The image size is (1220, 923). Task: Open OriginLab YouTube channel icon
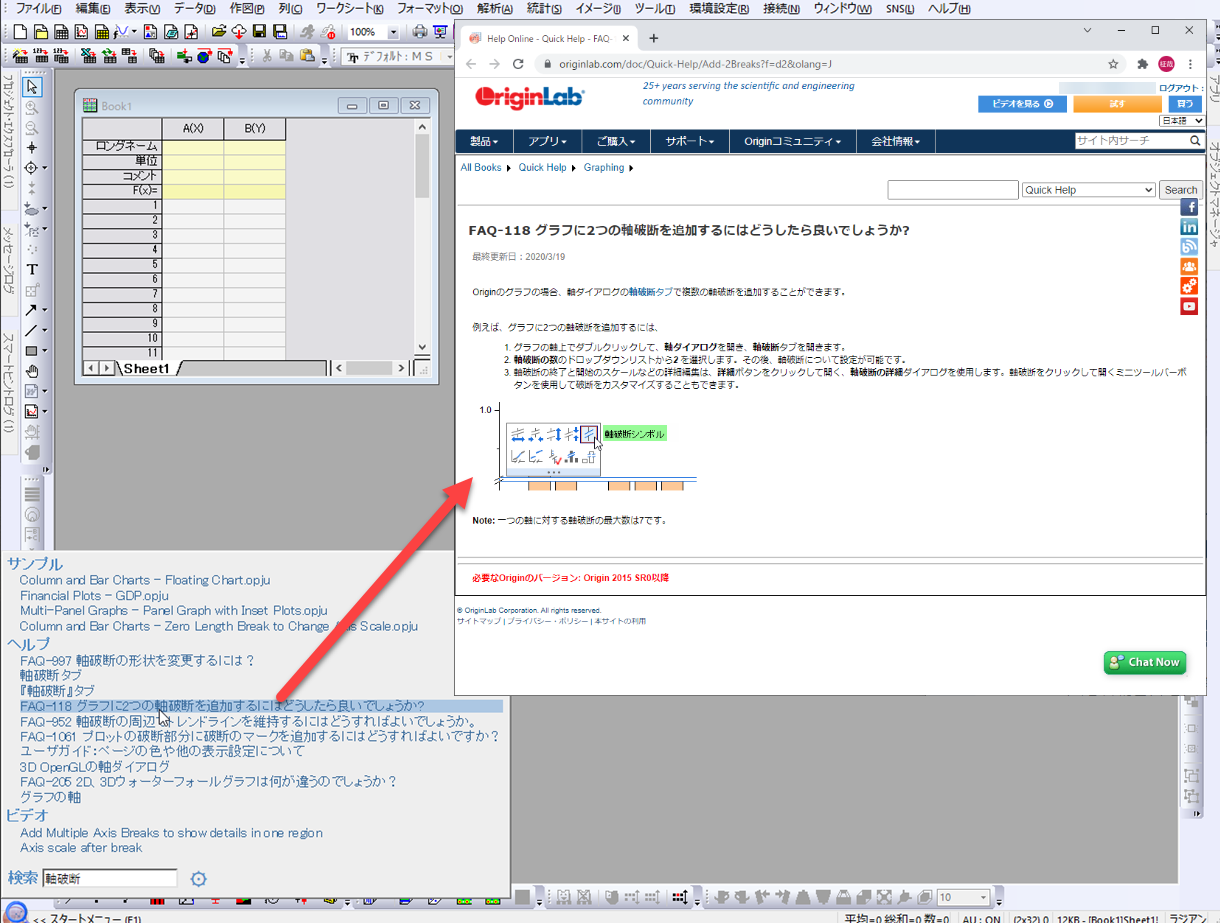click(1189, 307)
